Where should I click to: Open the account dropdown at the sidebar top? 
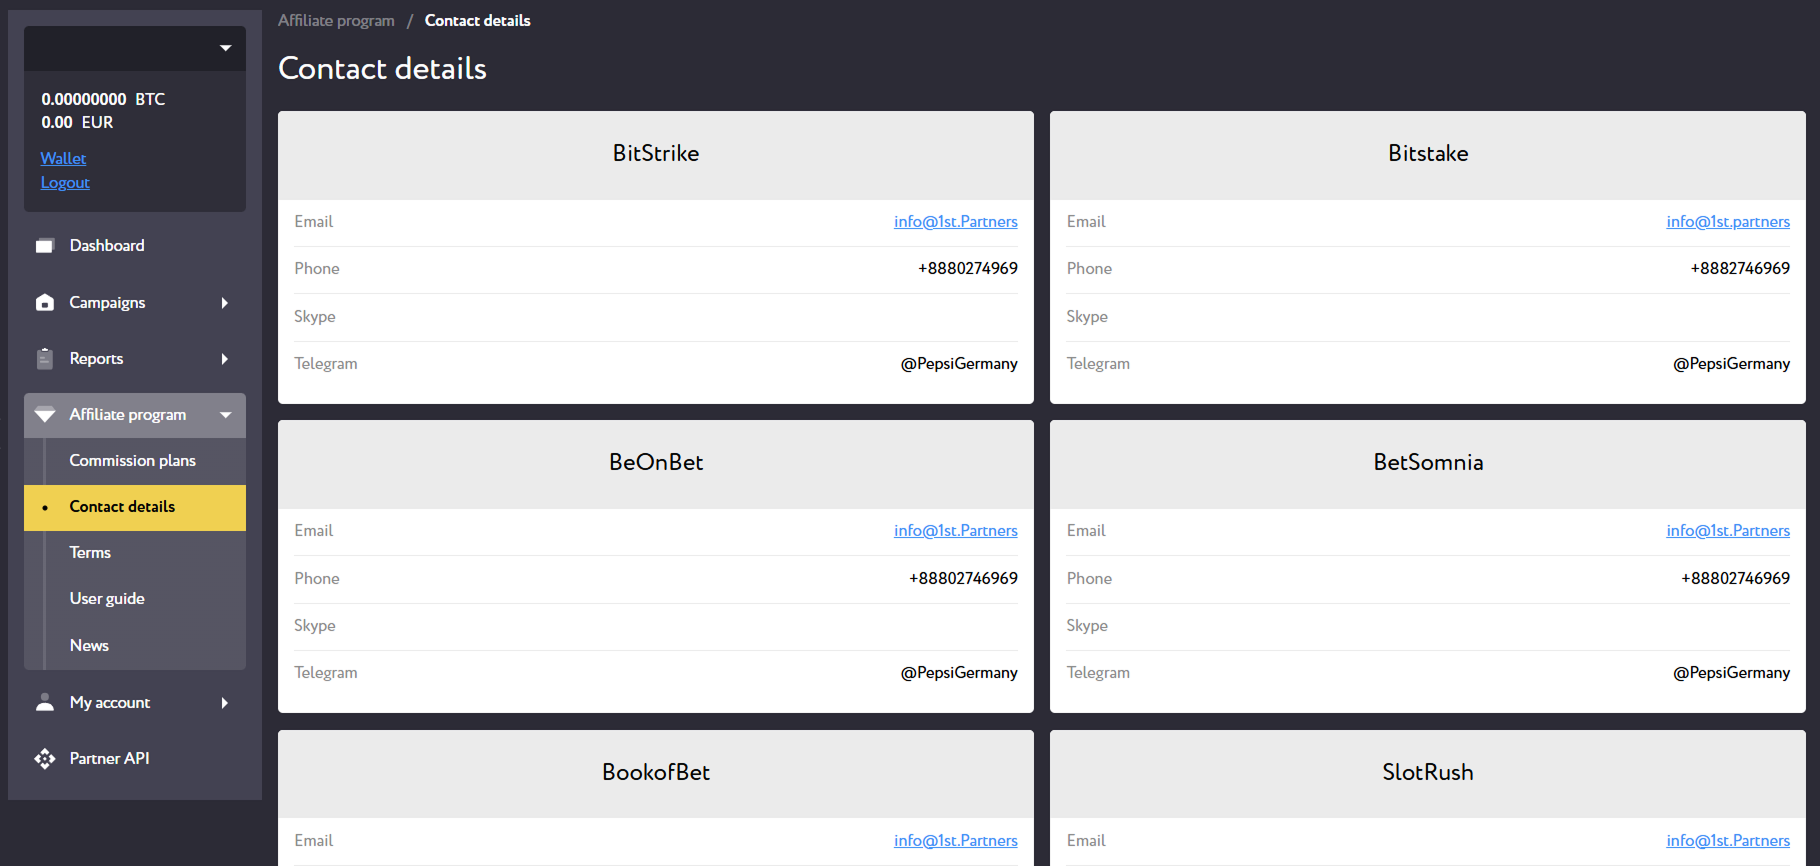coord(135,48)
